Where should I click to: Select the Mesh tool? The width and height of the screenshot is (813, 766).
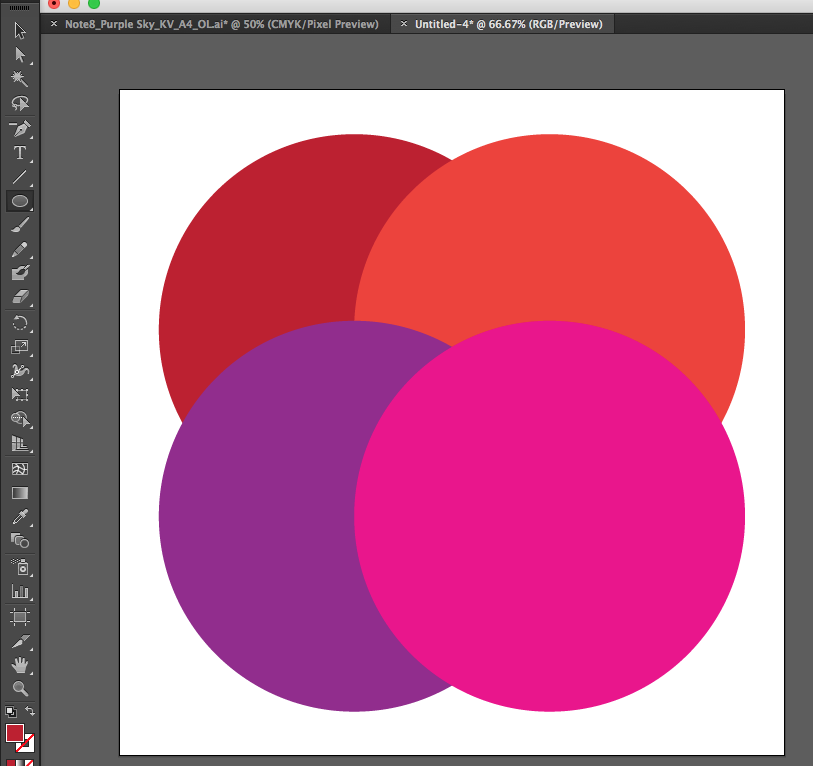click(x=20, y=469)
